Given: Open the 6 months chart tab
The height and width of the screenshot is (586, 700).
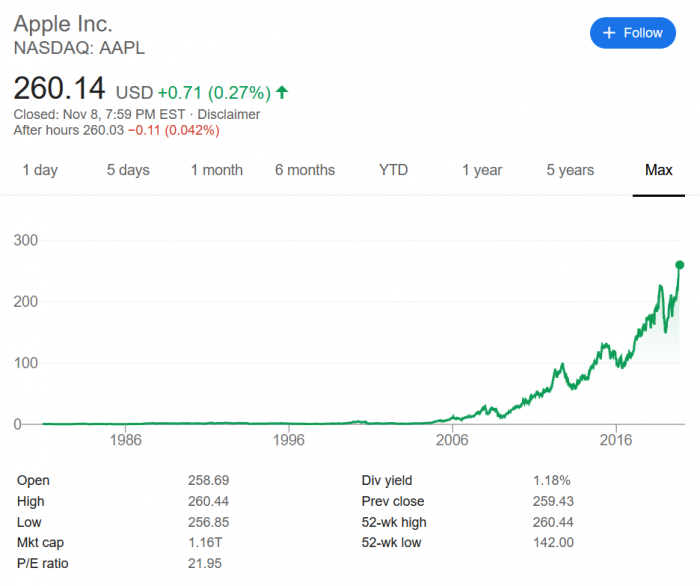Looking at the screenshot, I should click(x=305, y=170).
